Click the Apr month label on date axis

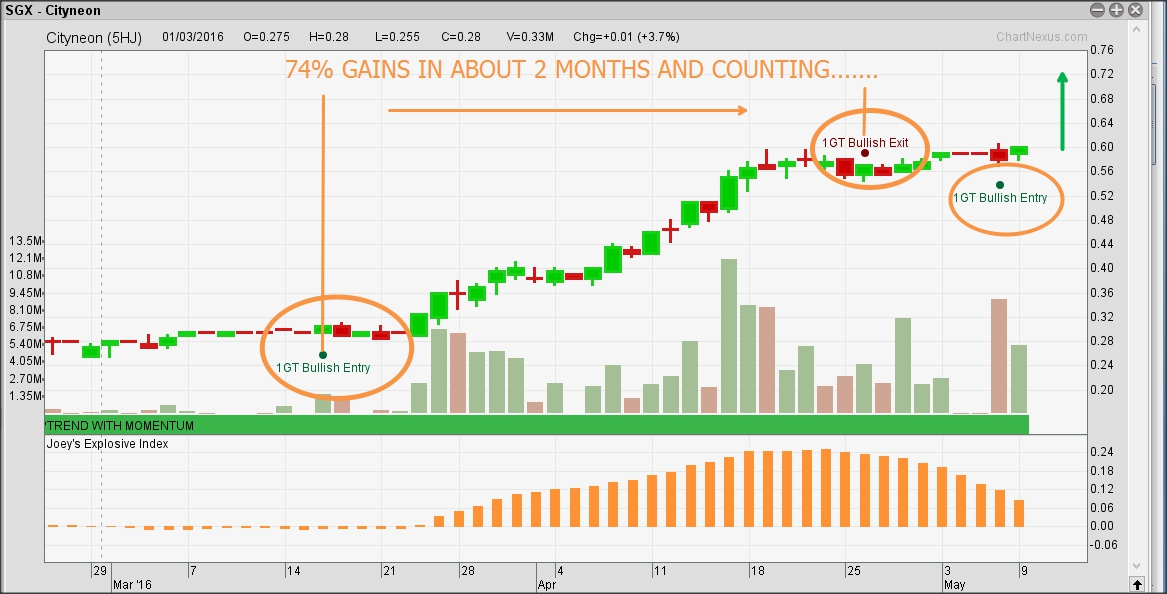(x=546, y=585)
